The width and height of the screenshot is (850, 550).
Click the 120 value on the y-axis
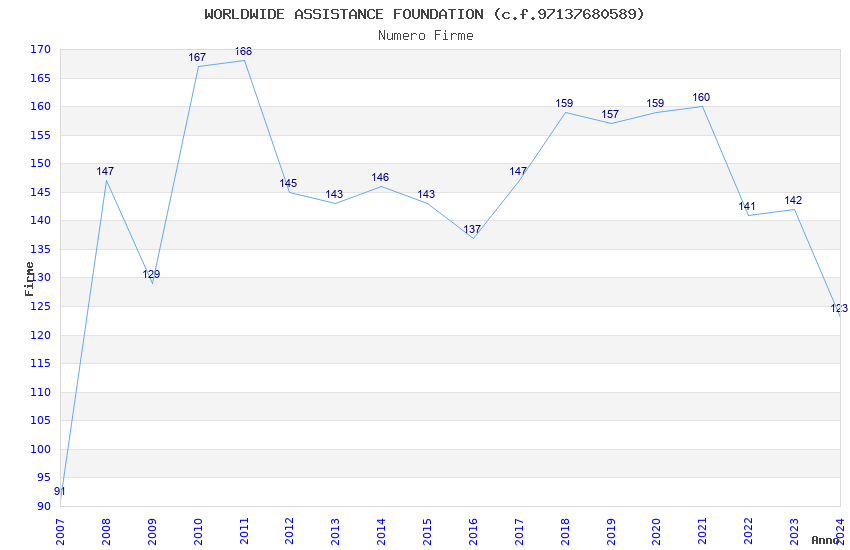(x=41, y=335)
